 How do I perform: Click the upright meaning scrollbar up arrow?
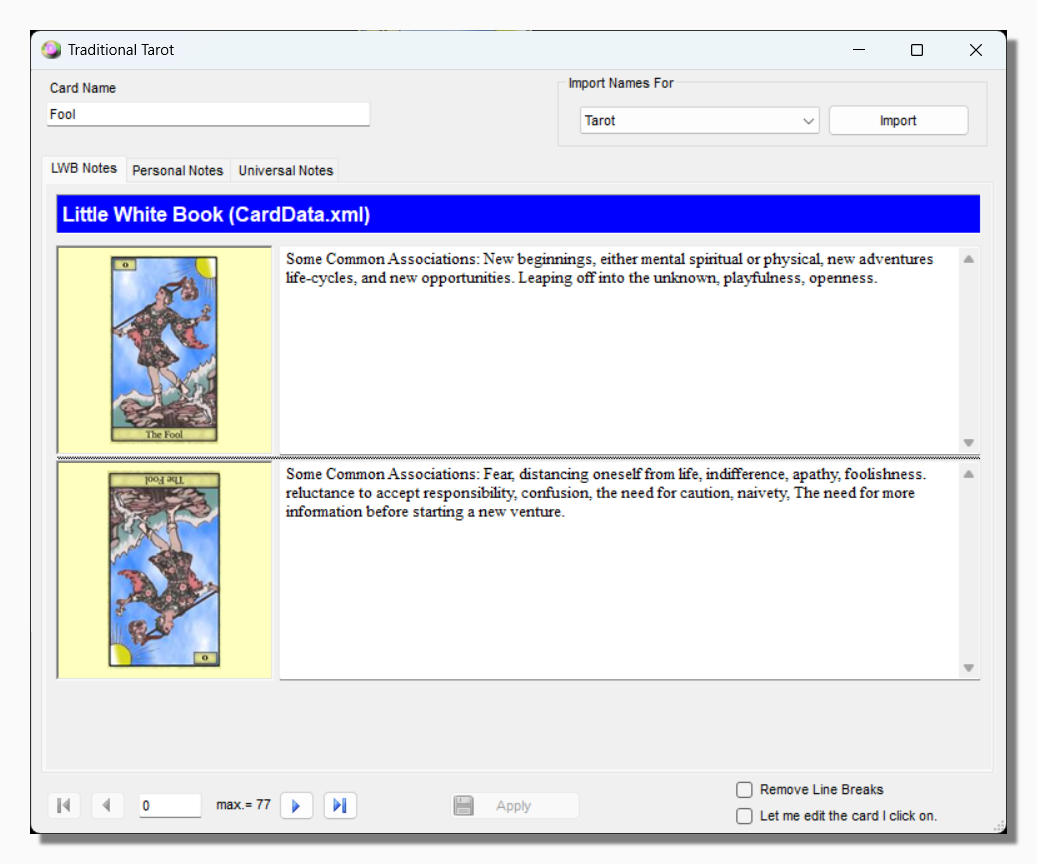(969, 259)
